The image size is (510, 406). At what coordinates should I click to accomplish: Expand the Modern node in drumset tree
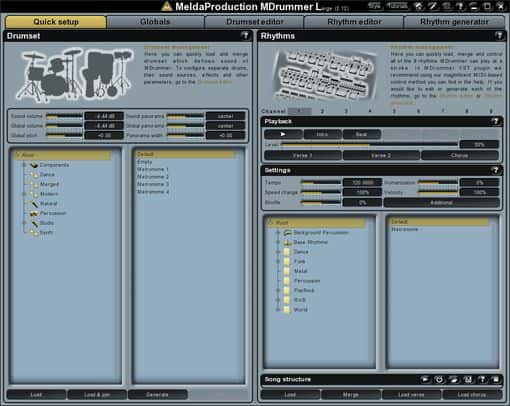coord(24,194)
